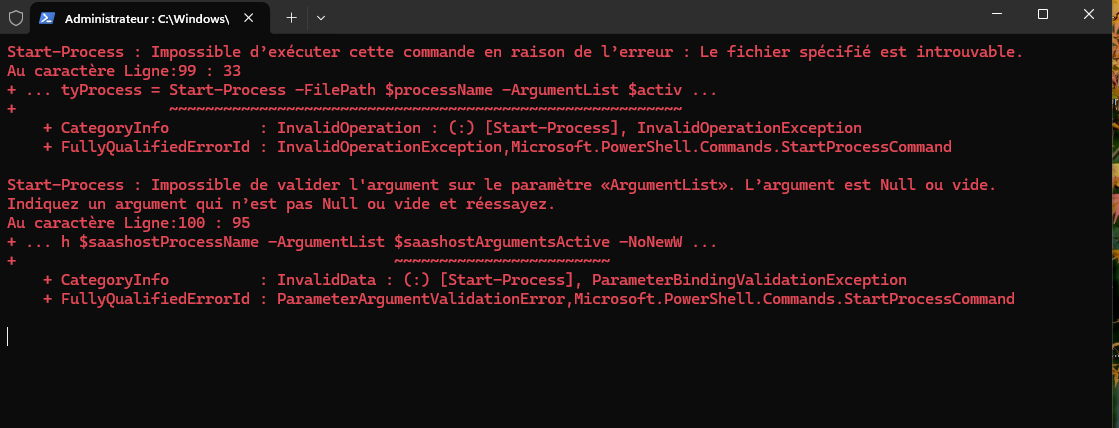
Task: Click the blinking cursor at the prompt
Action: 8,336
